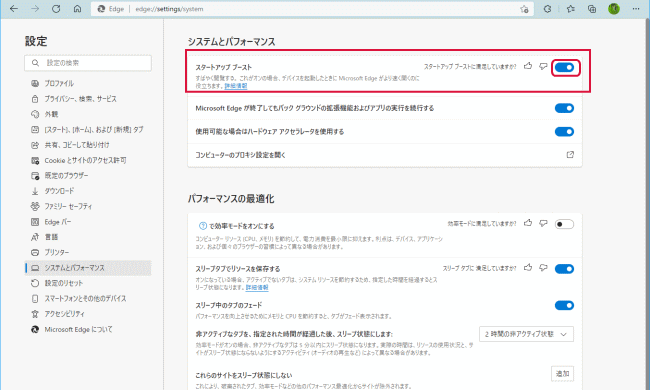Image resolution: width=650 pixels, height=390 pixels.
Task: Click the 設定の検索 search field
Action: click(88, 63)
